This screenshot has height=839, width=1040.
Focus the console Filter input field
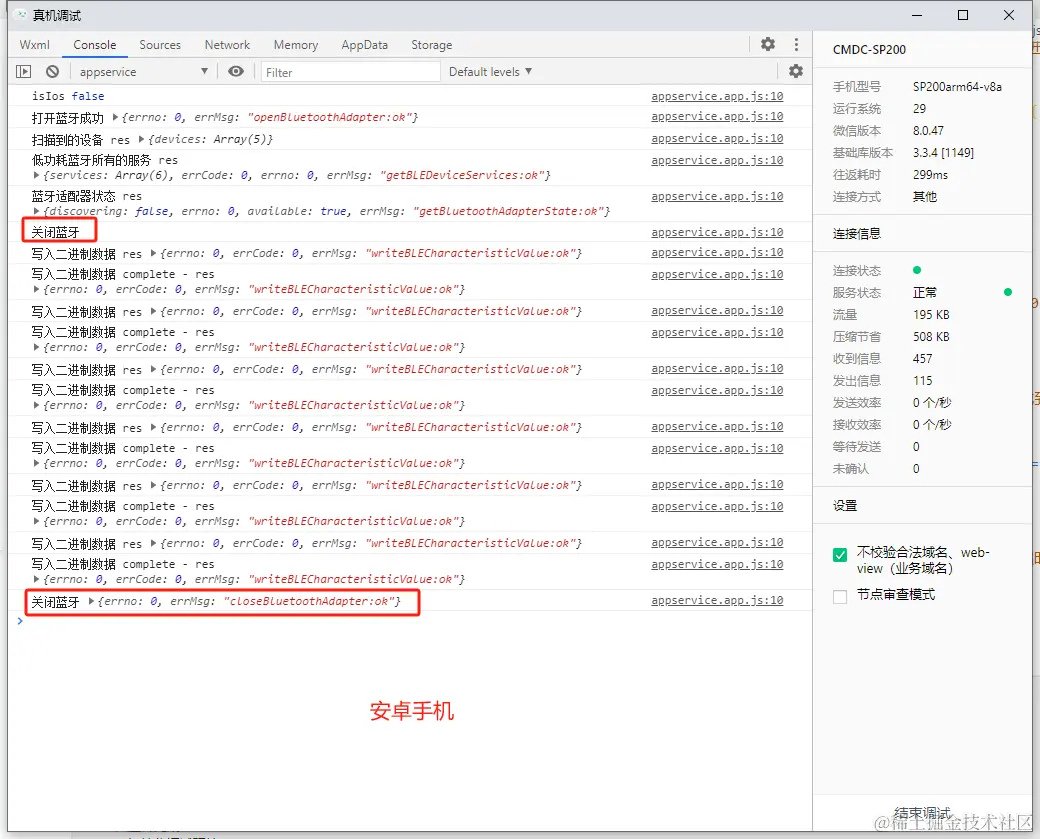350,72
